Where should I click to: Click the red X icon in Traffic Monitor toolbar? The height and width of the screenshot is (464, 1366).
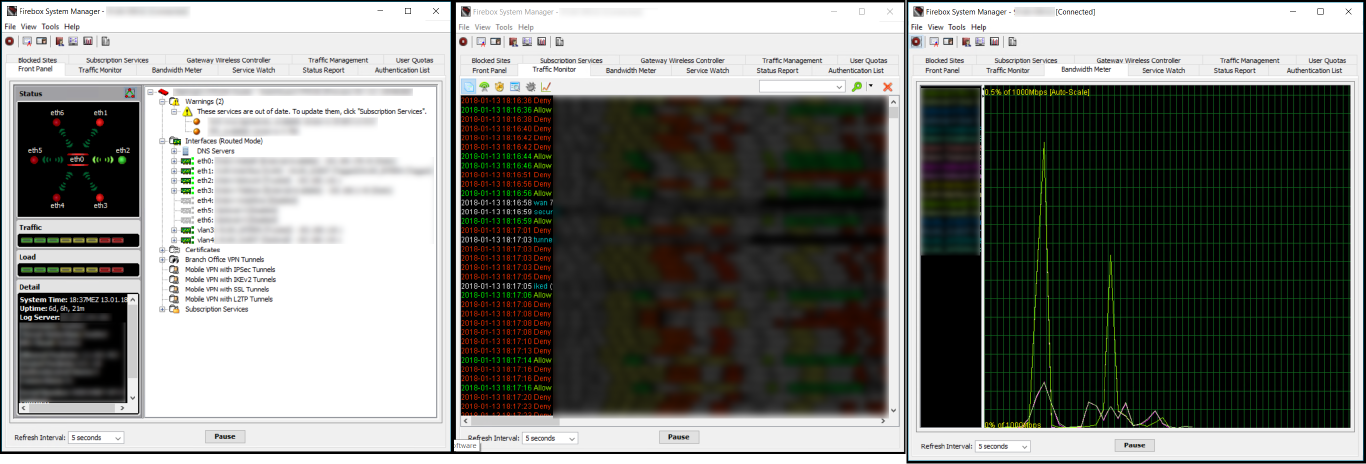point(887,87)
